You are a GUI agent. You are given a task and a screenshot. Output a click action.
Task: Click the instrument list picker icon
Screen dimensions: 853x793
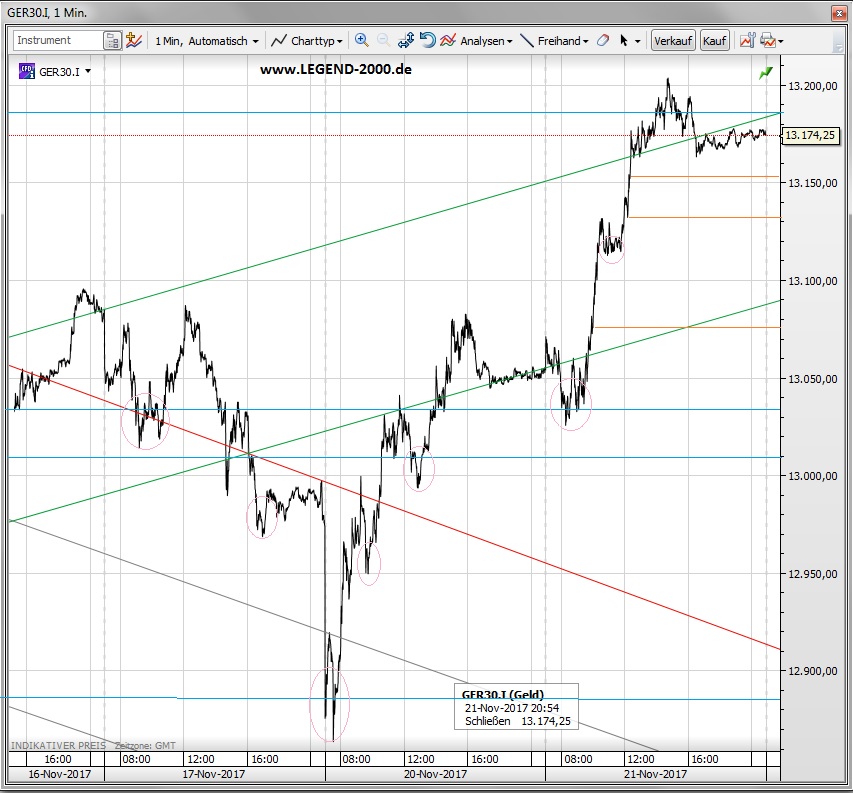click(111, 41)
